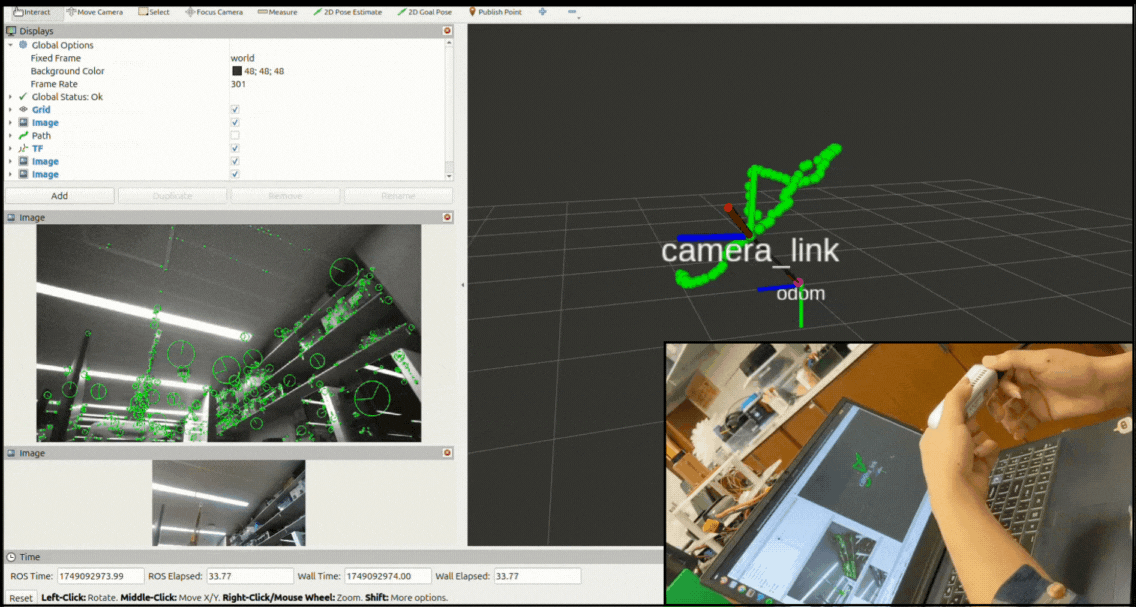Viewport: 1136px width, 607px height.
Task: Click the last Image display icon in list
Action: click(x=22, y=175)
